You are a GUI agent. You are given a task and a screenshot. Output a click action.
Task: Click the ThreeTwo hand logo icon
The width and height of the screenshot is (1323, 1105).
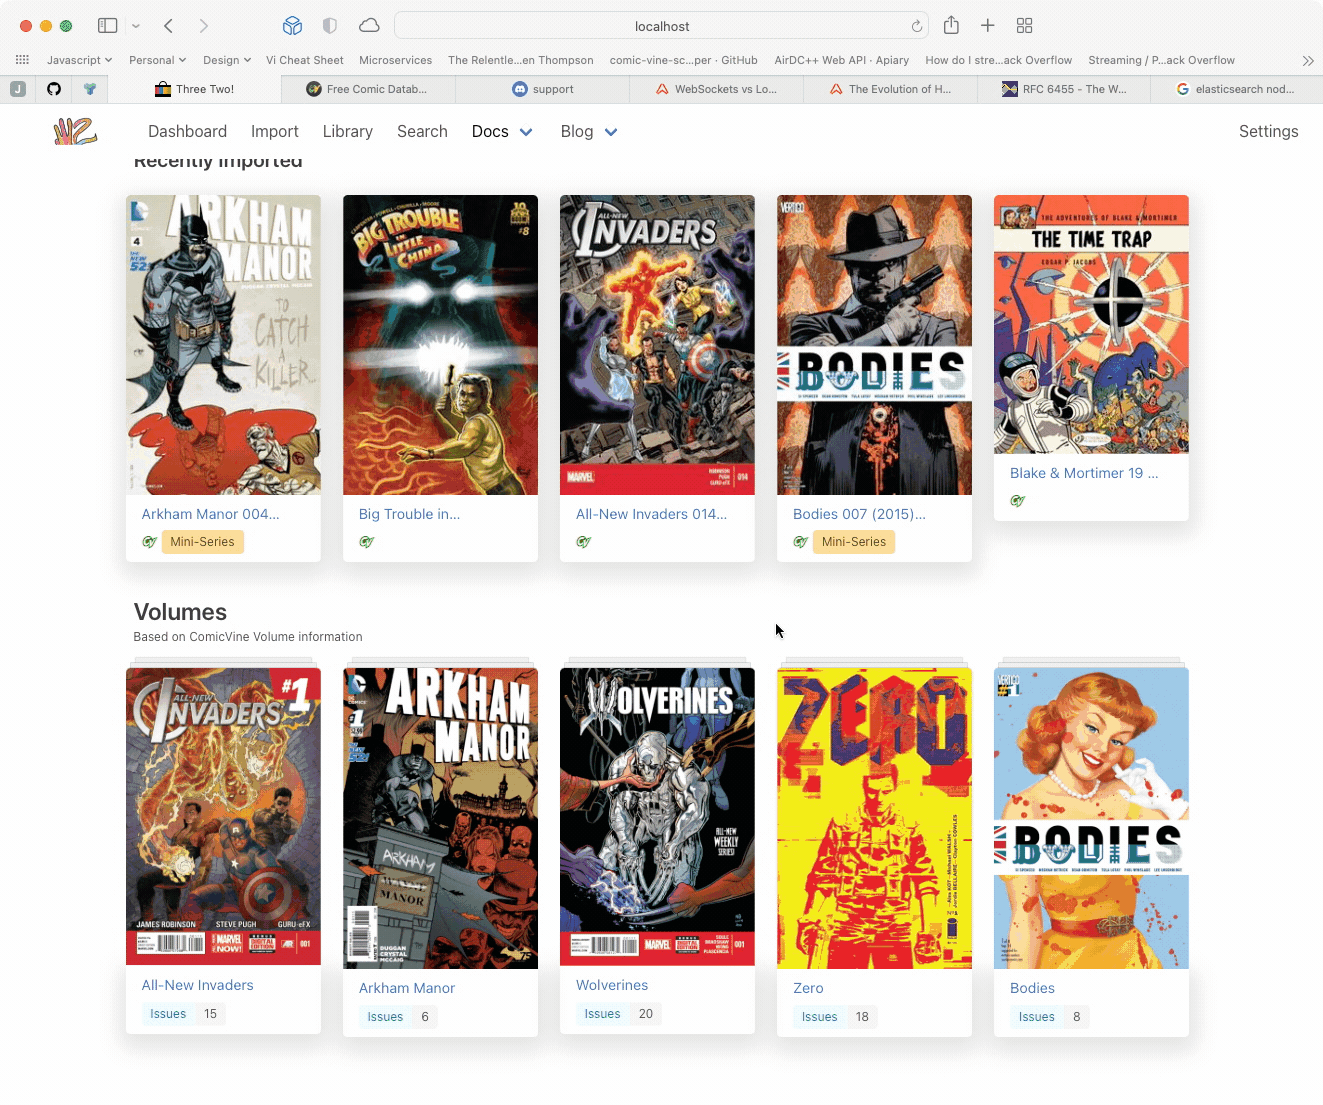(75, 131)
